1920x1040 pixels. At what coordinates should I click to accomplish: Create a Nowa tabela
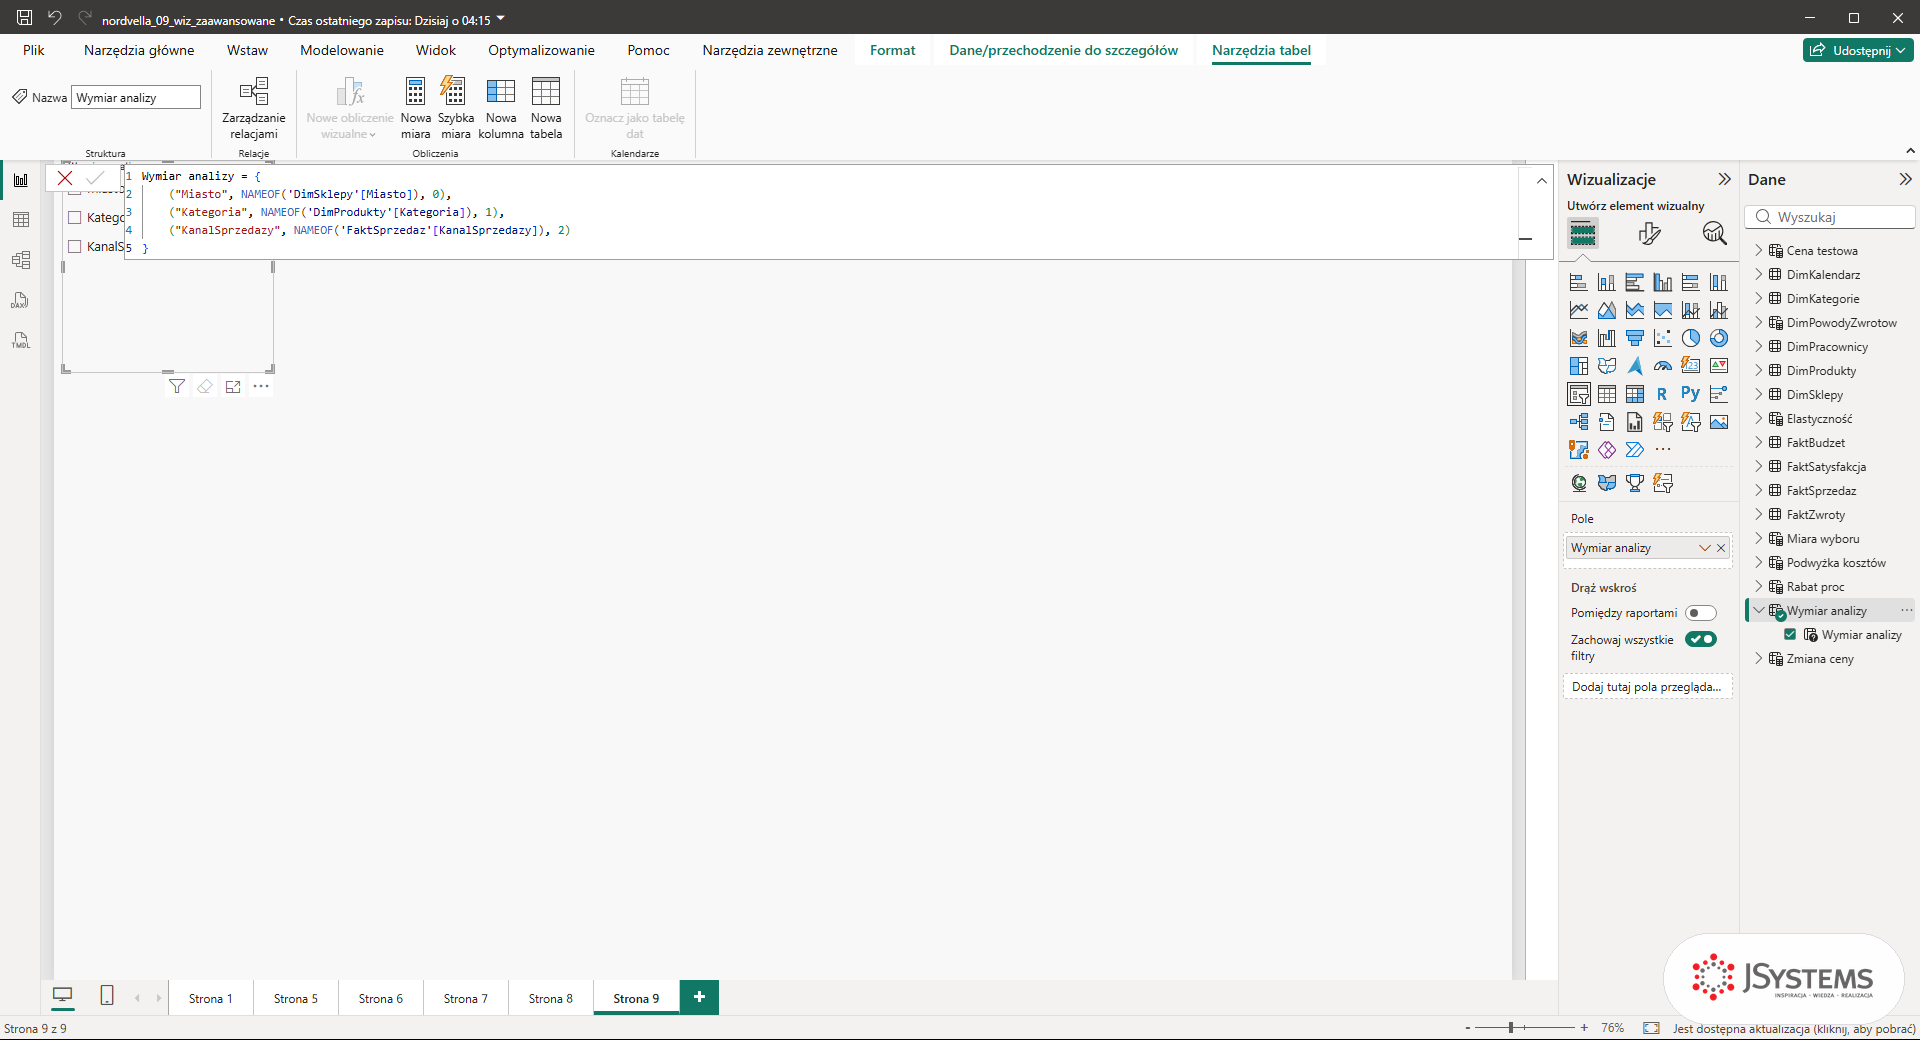[546, 108]
